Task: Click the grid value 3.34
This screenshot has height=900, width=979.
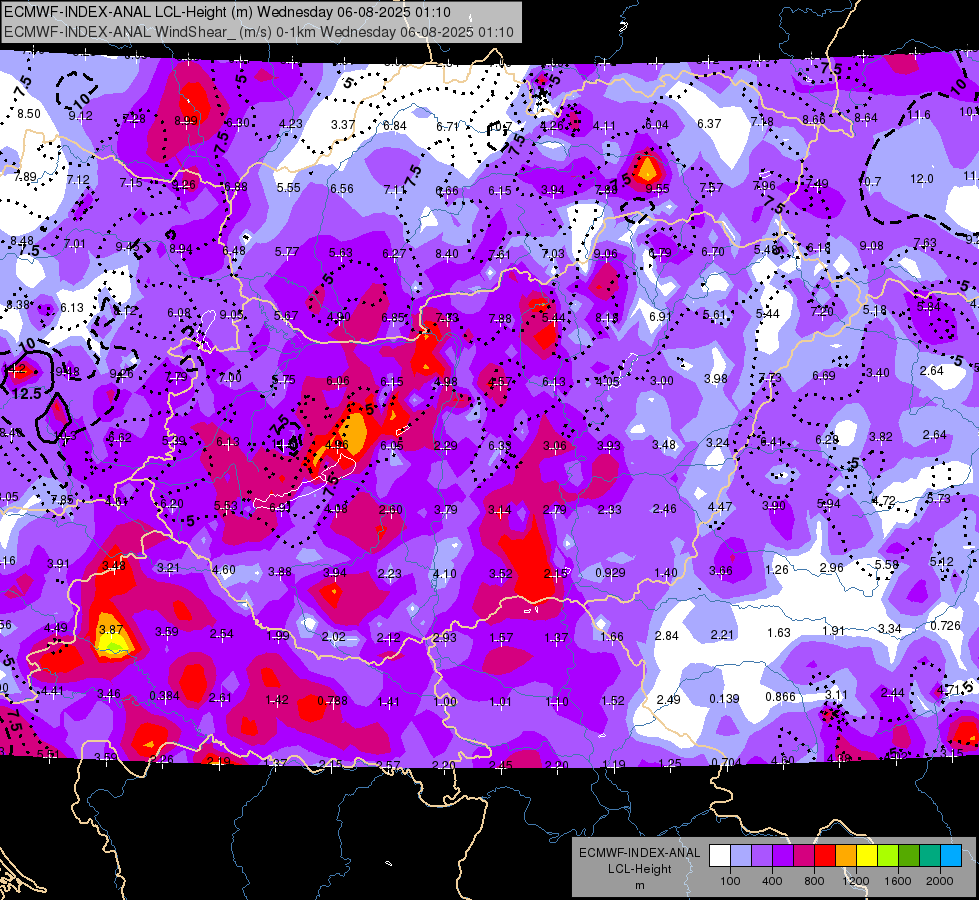Action: coord(890,628)
